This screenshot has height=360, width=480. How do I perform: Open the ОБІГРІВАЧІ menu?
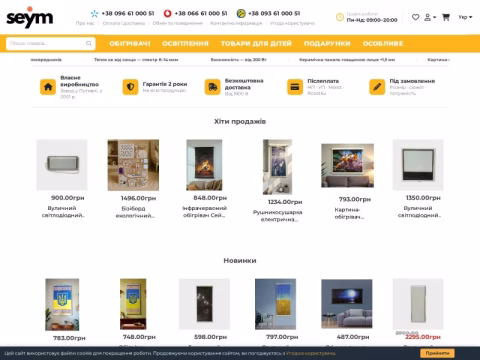pyautogui.click(x=130, y=44)
